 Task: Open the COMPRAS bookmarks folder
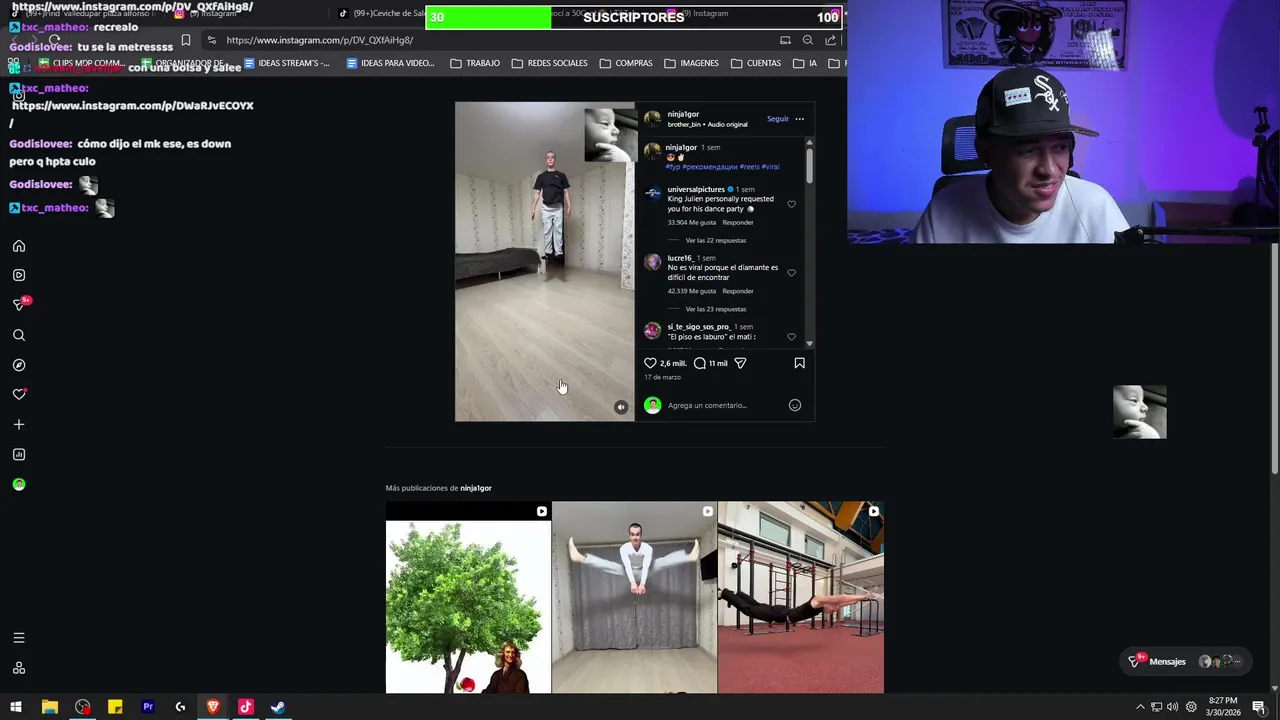626,63
